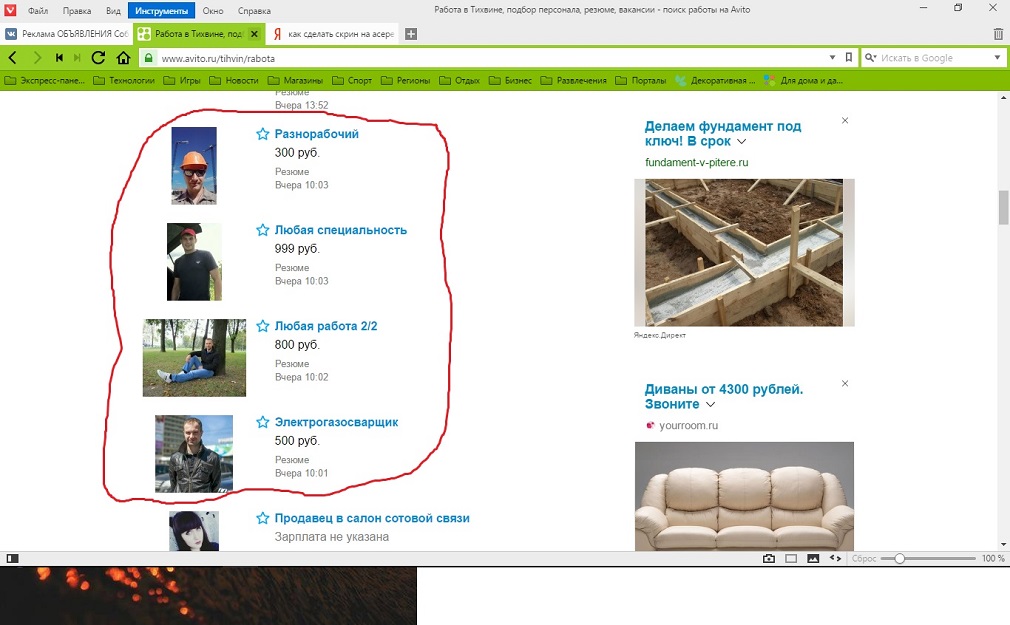Switch to the Реклама ОБЪЯВЛЕНИЯ tab
Viewport: 1010px width, 625px height.
pyautogui.click(x=67, y=34)
